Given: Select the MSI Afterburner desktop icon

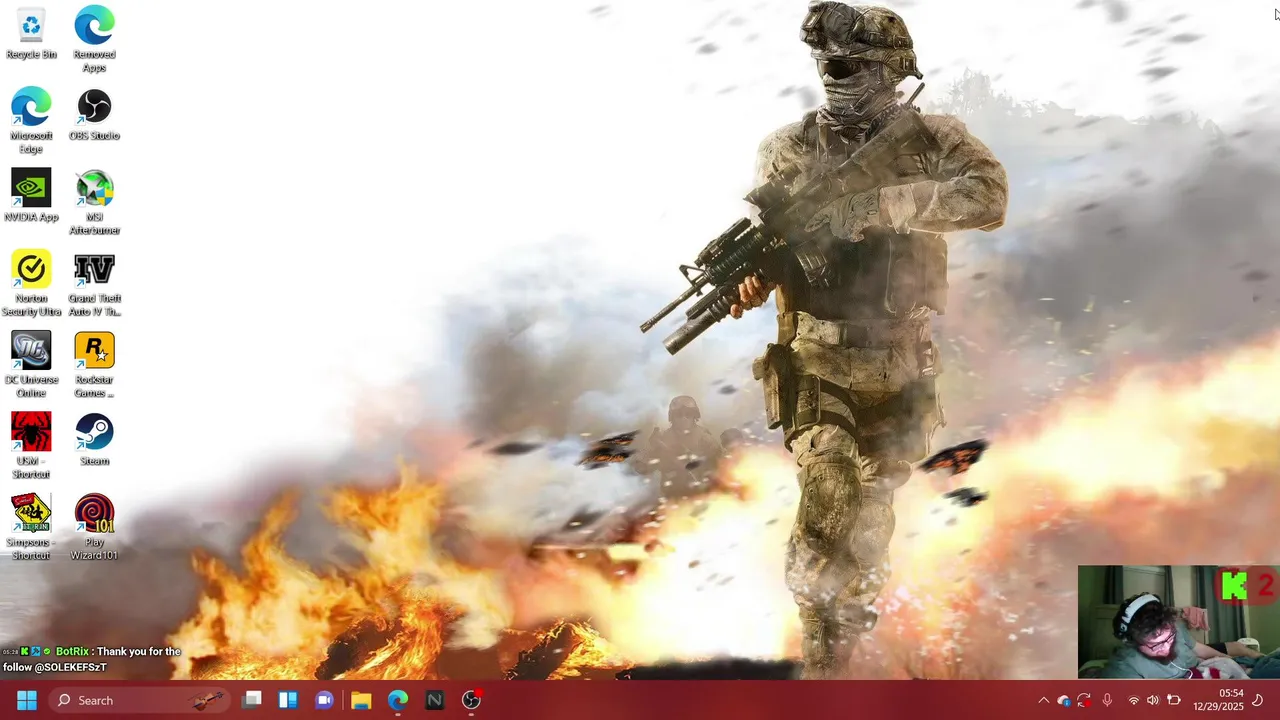Looking at the screenshot, I should pyautogui.click(x=94, y=203).
